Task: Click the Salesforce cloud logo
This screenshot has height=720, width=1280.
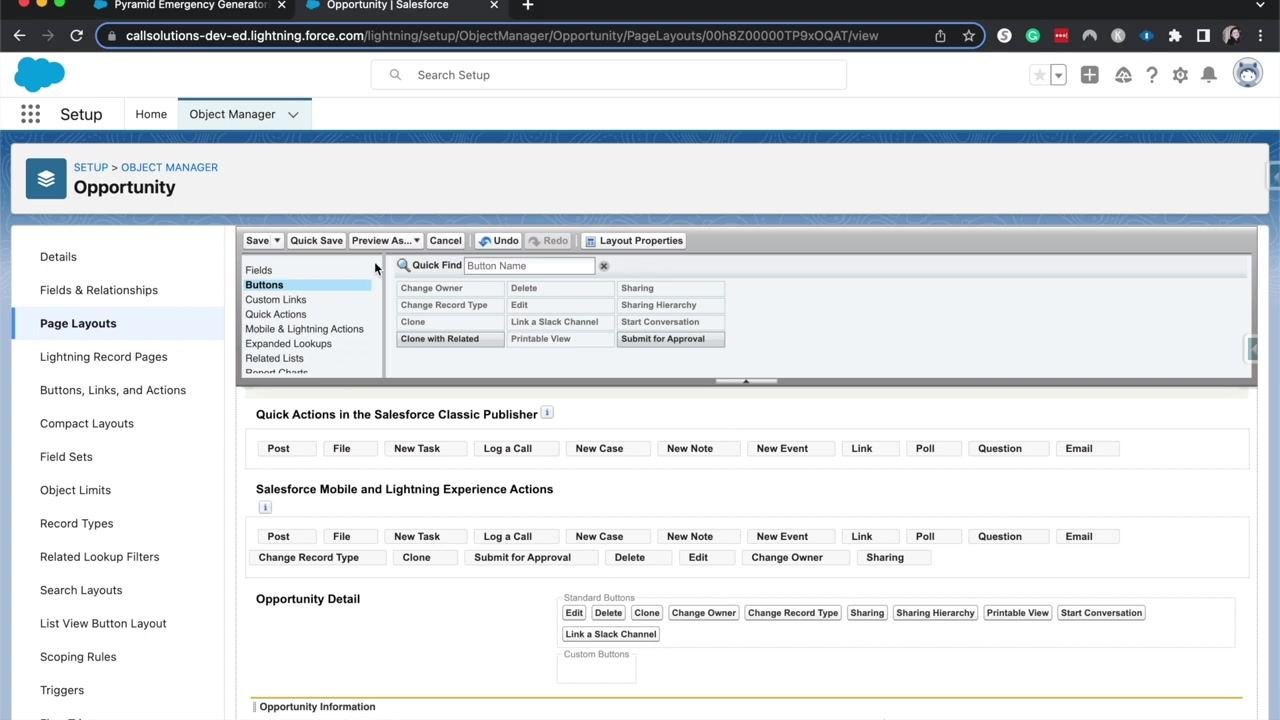Action: tap(40, 75)
